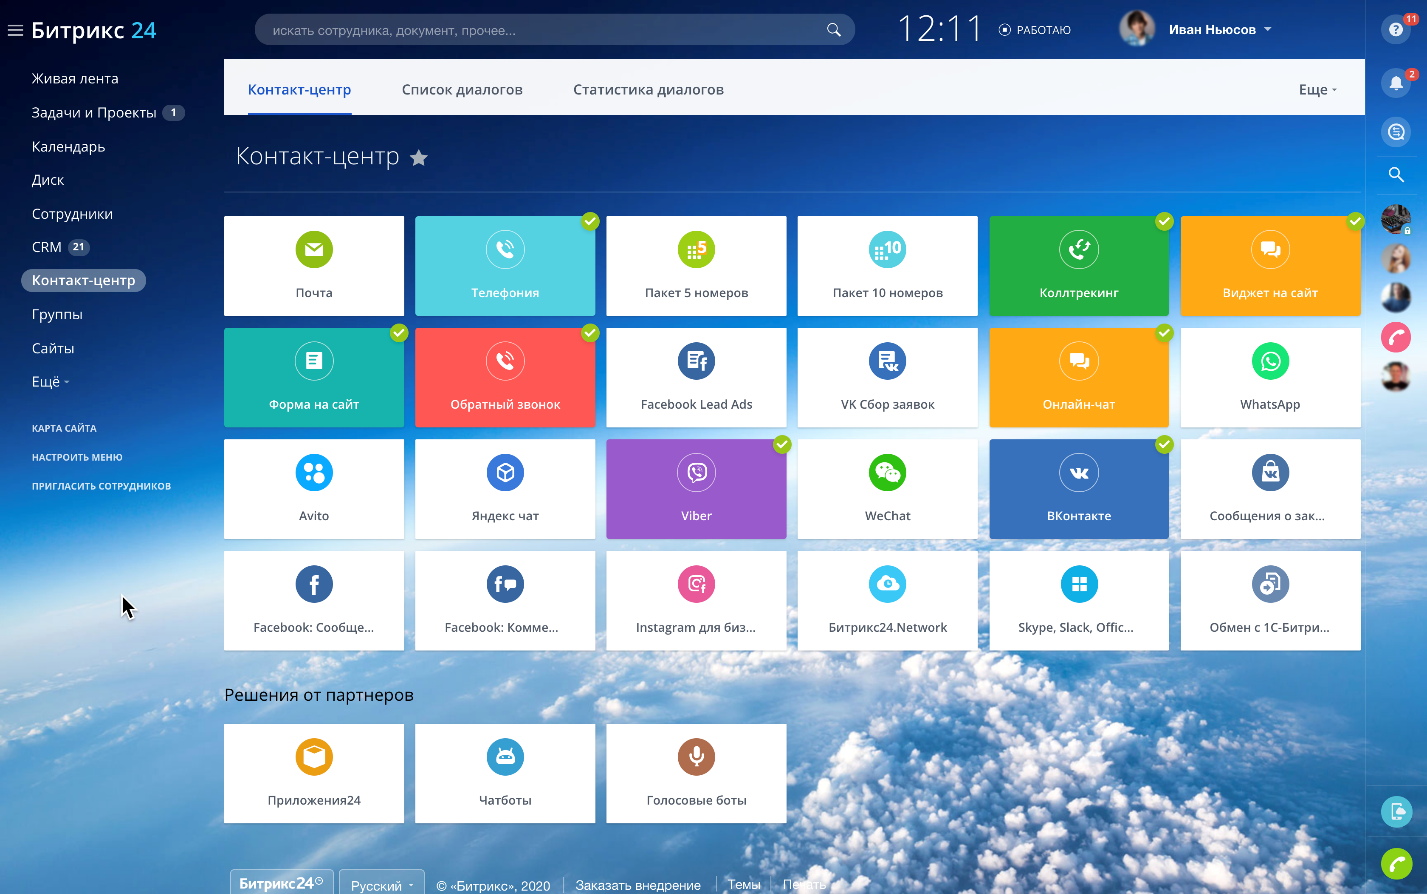Image resolution: width=1427 pixels, height=894 pixels.
Task: Open the Почта channel tile
Action: point(314,266)
